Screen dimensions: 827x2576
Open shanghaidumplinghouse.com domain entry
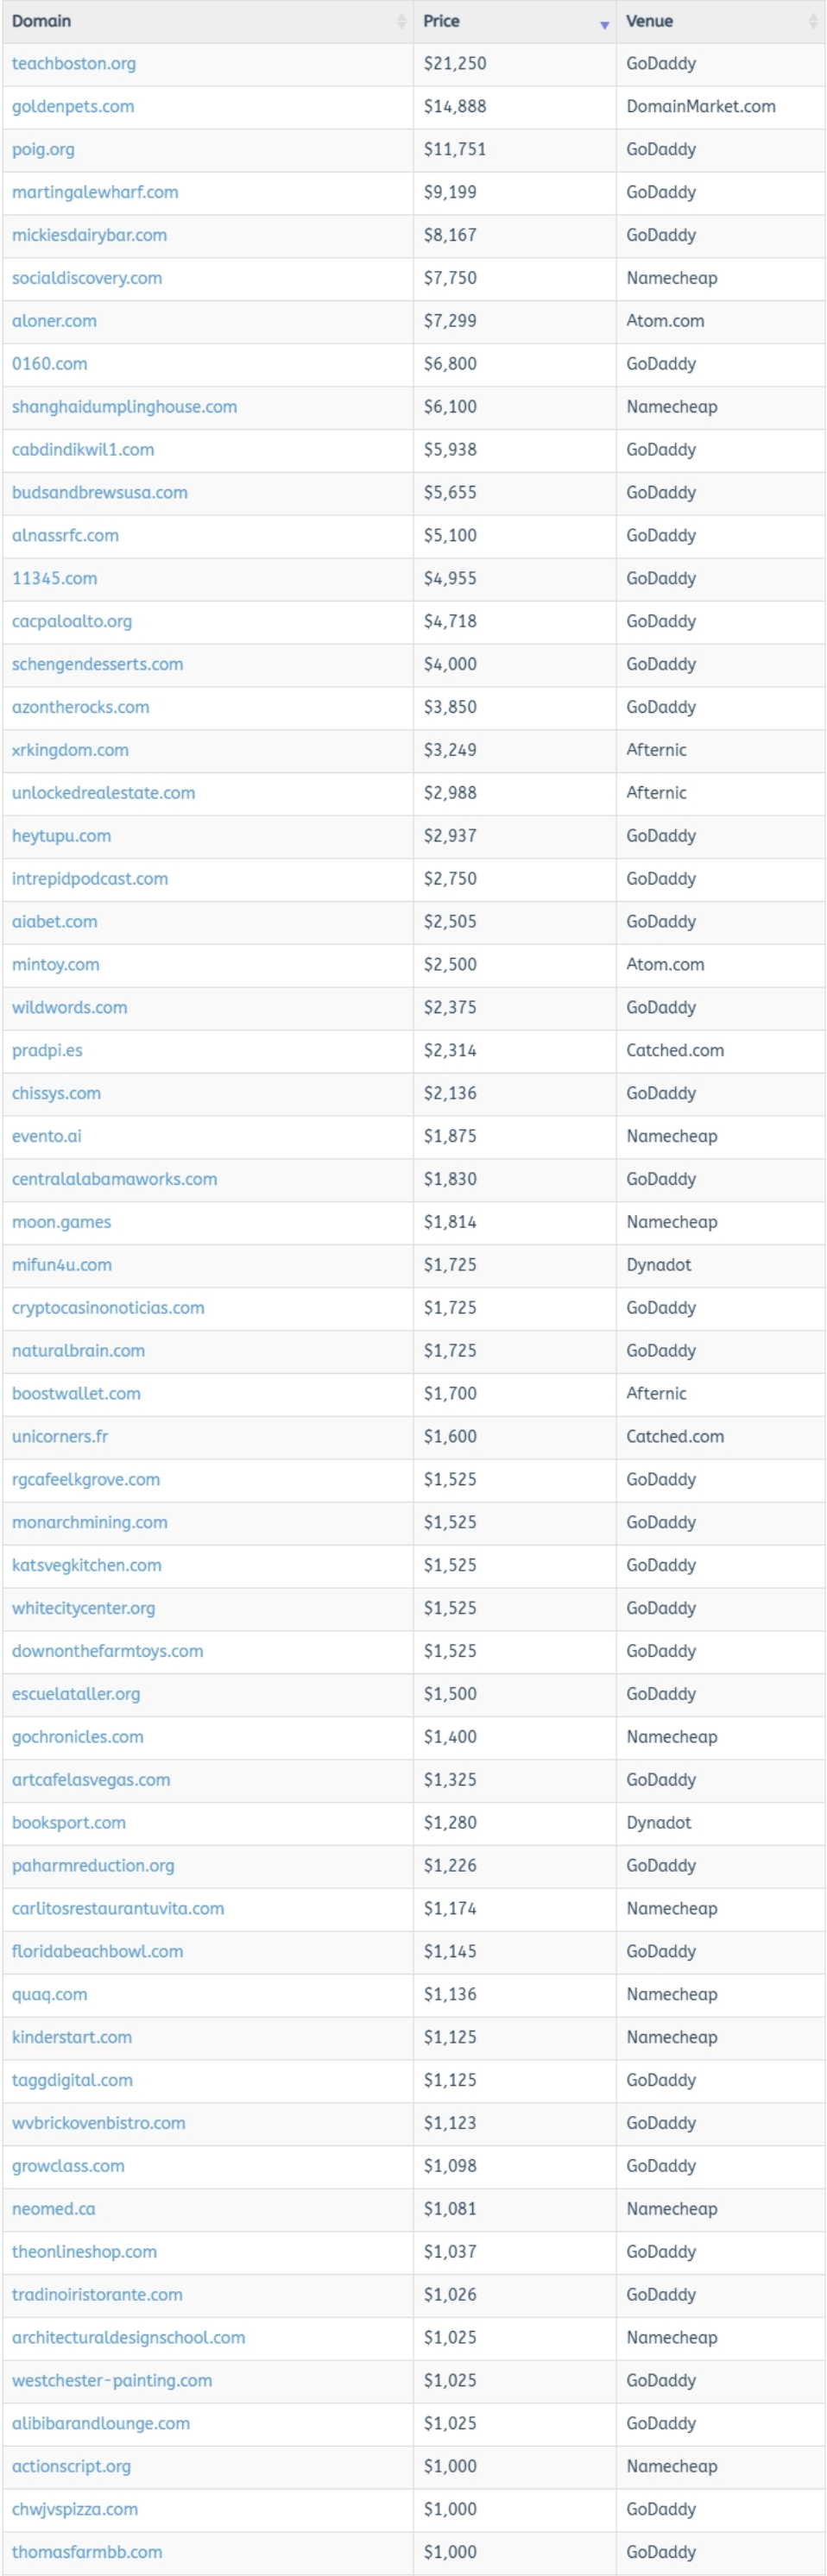coord(124,407)
